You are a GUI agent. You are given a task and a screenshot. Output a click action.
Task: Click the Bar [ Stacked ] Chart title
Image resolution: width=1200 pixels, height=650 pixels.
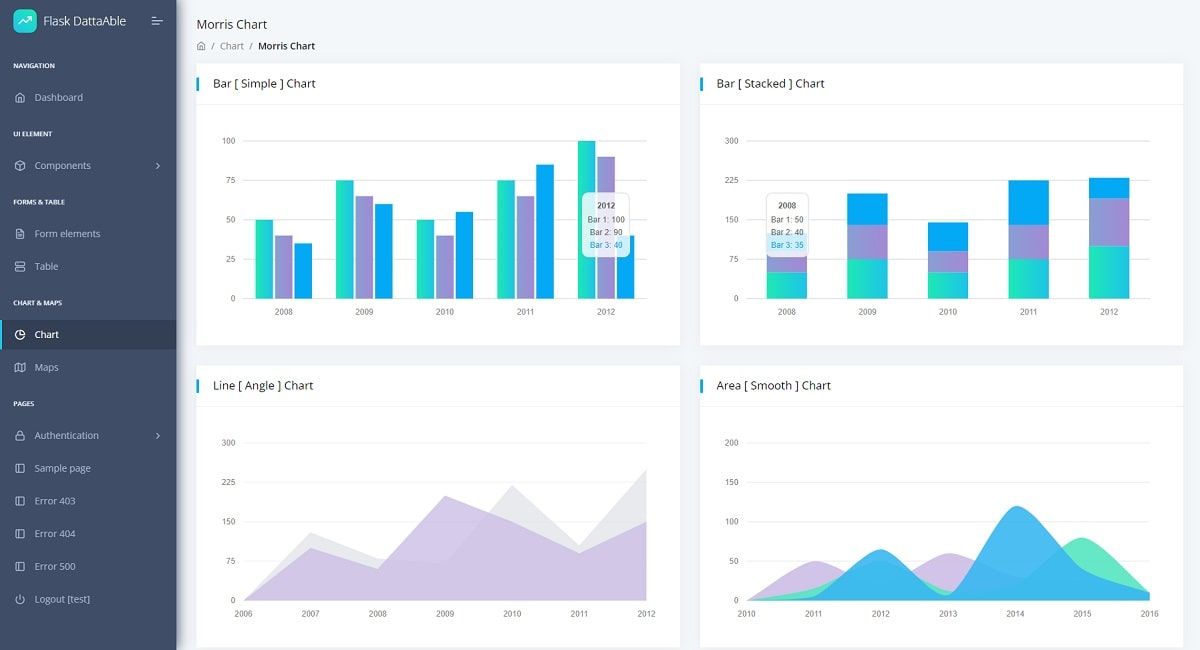point(770,84)
